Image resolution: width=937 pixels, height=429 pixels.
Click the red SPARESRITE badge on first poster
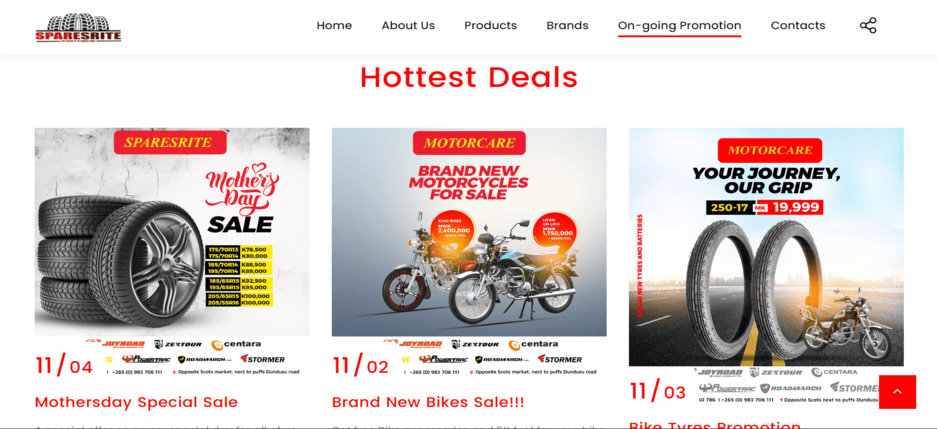point(170,143)
